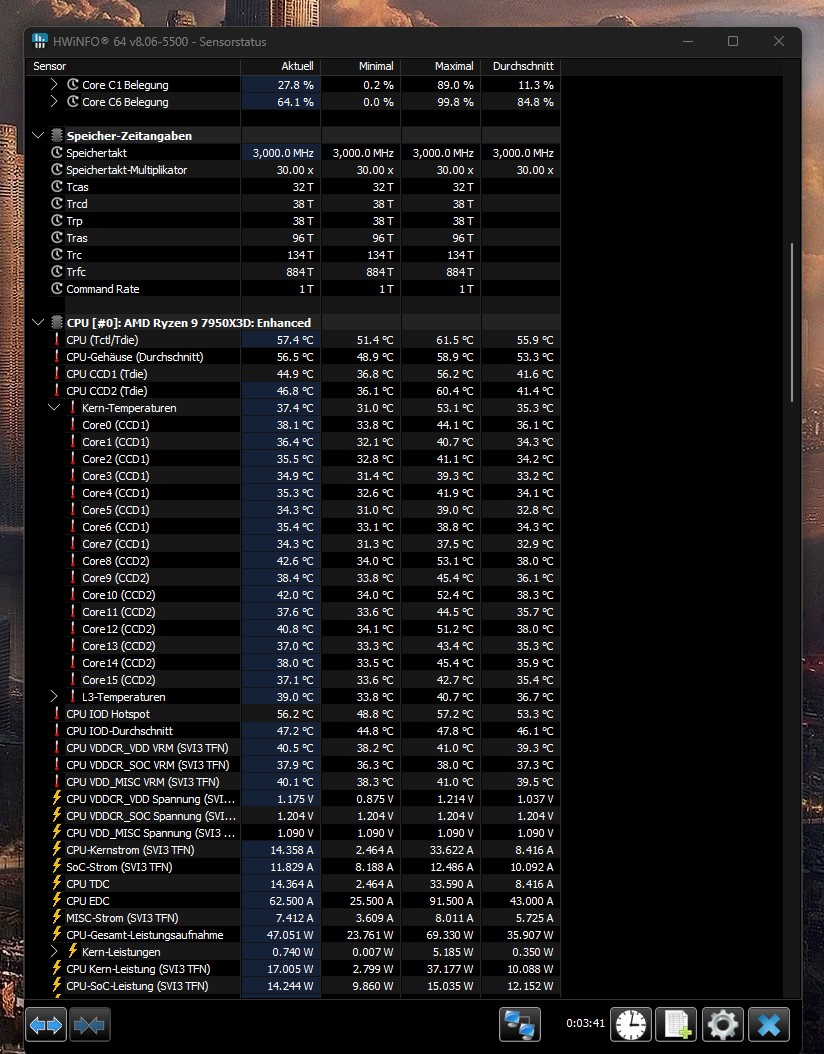Collapse Kern-Temperaturen group

(54, 407)
